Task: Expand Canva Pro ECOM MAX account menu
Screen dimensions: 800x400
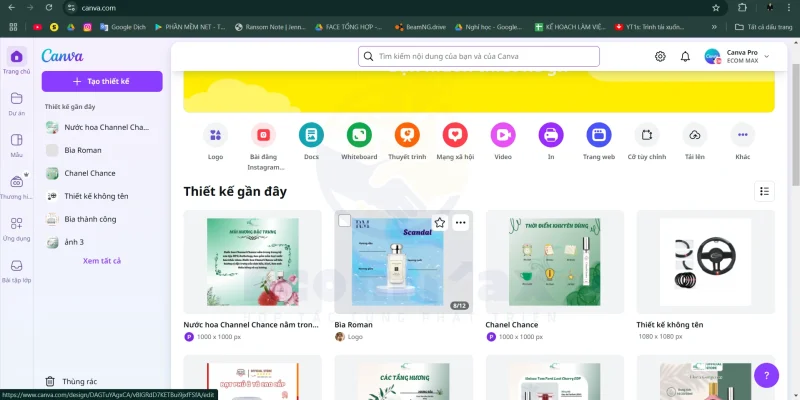Action: (x=737, y=57)
